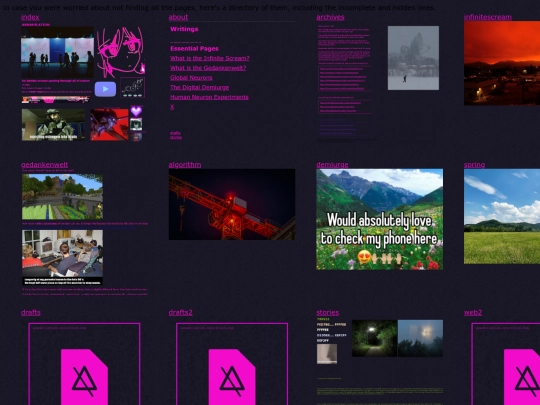Image resolution: width=540 pixels, height=405 pixels.
Task: Click the LAN party computer room photo
Action: (x=62, y=257)
